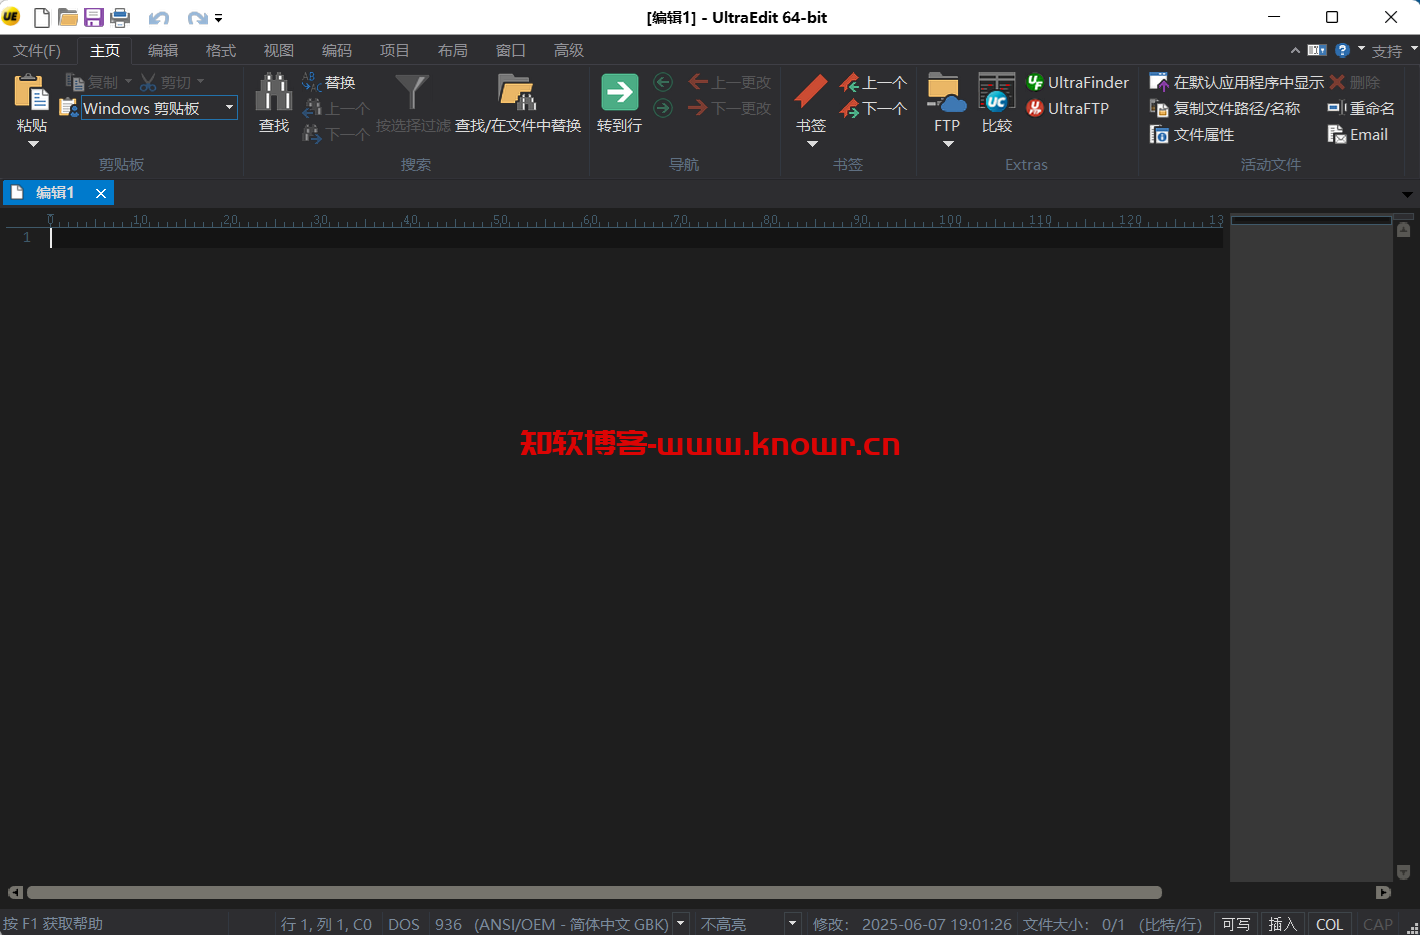Launch UltraFTP
The width and height of the screenshot is (1420, 935).
pos(1068,108)
